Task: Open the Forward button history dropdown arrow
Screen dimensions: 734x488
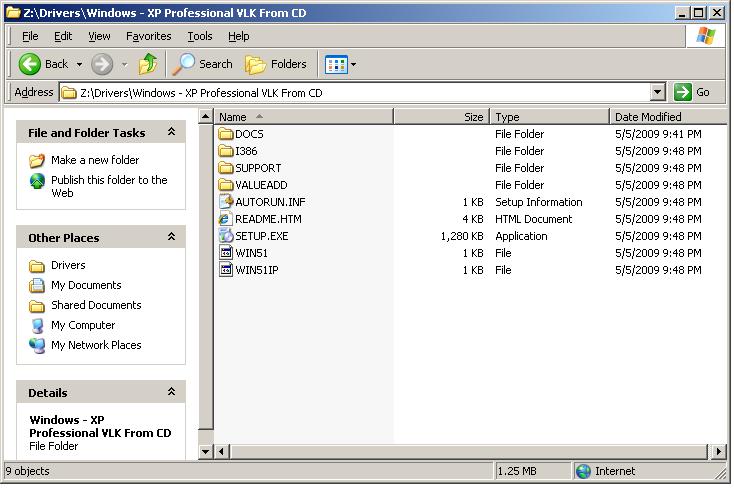Action: click(x=124, y=64)
